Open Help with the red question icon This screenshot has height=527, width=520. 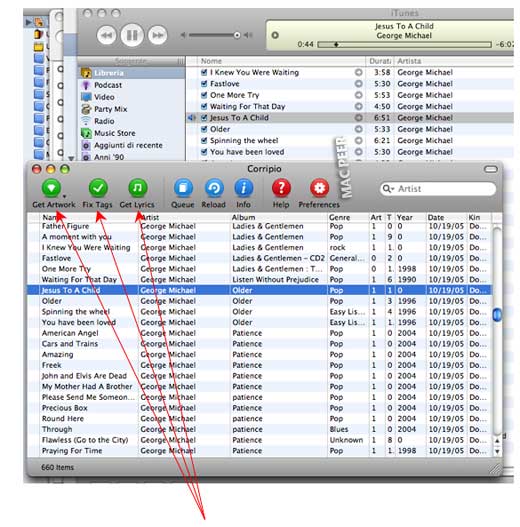281,188
